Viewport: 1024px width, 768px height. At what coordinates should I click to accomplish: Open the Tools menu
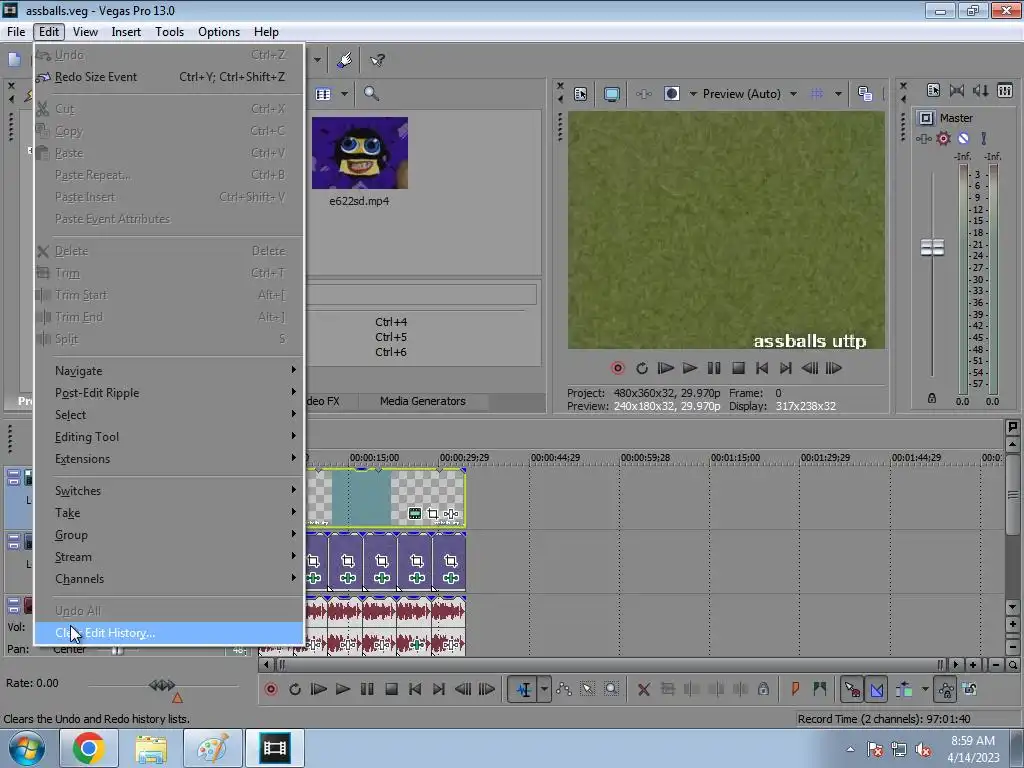click(169, 32)
